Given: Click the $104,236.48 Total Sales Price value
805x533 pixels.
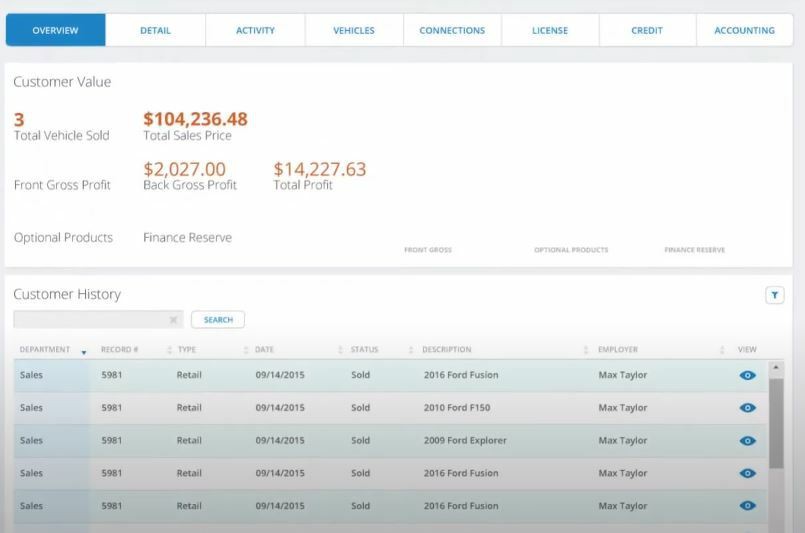Looking at the screenshot, I should point(195,119).
